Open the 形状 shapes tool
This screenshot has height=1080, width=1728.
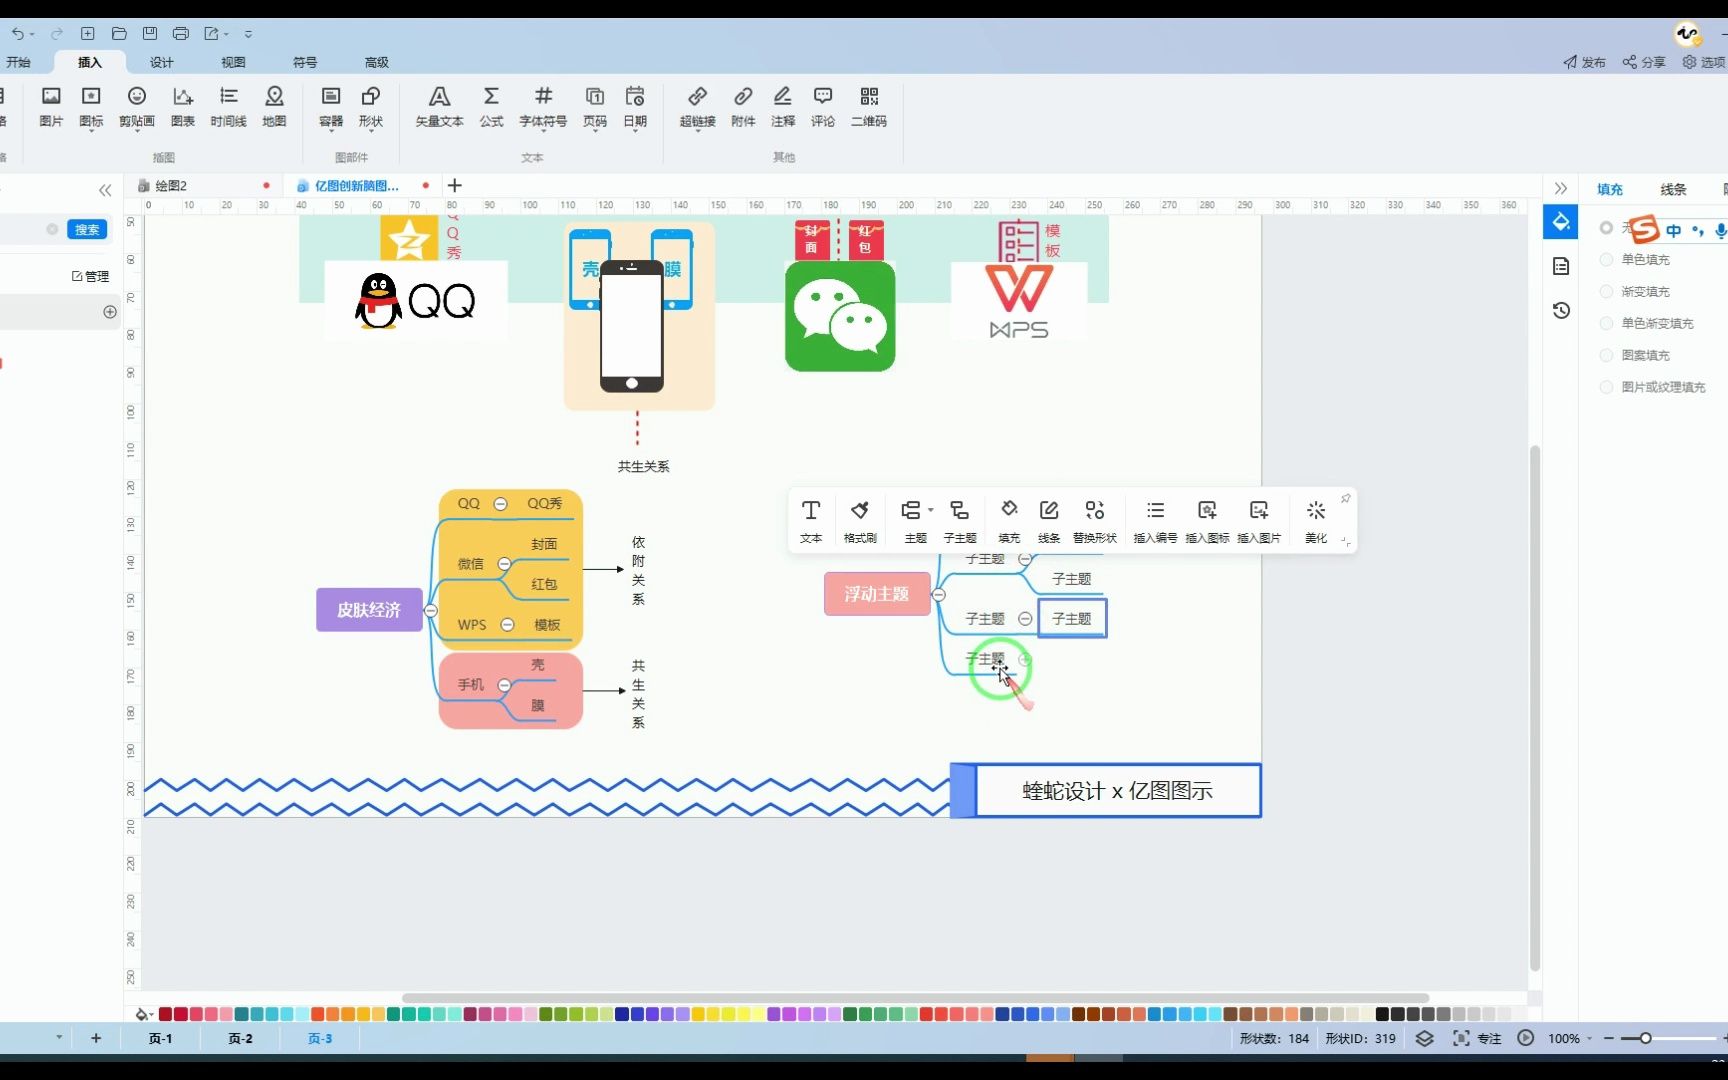[371, 107]
